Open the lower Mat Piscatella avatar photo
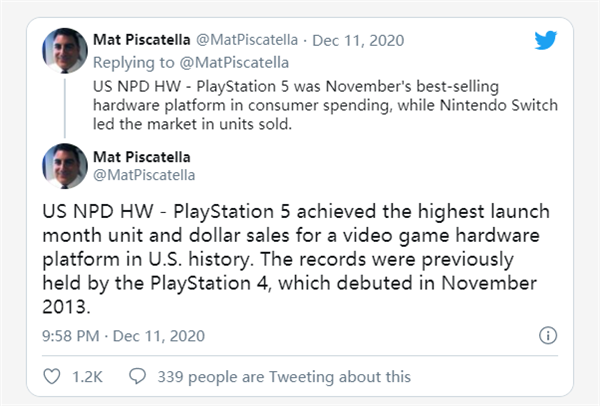600x406 pixels. (x=65, y=166)
